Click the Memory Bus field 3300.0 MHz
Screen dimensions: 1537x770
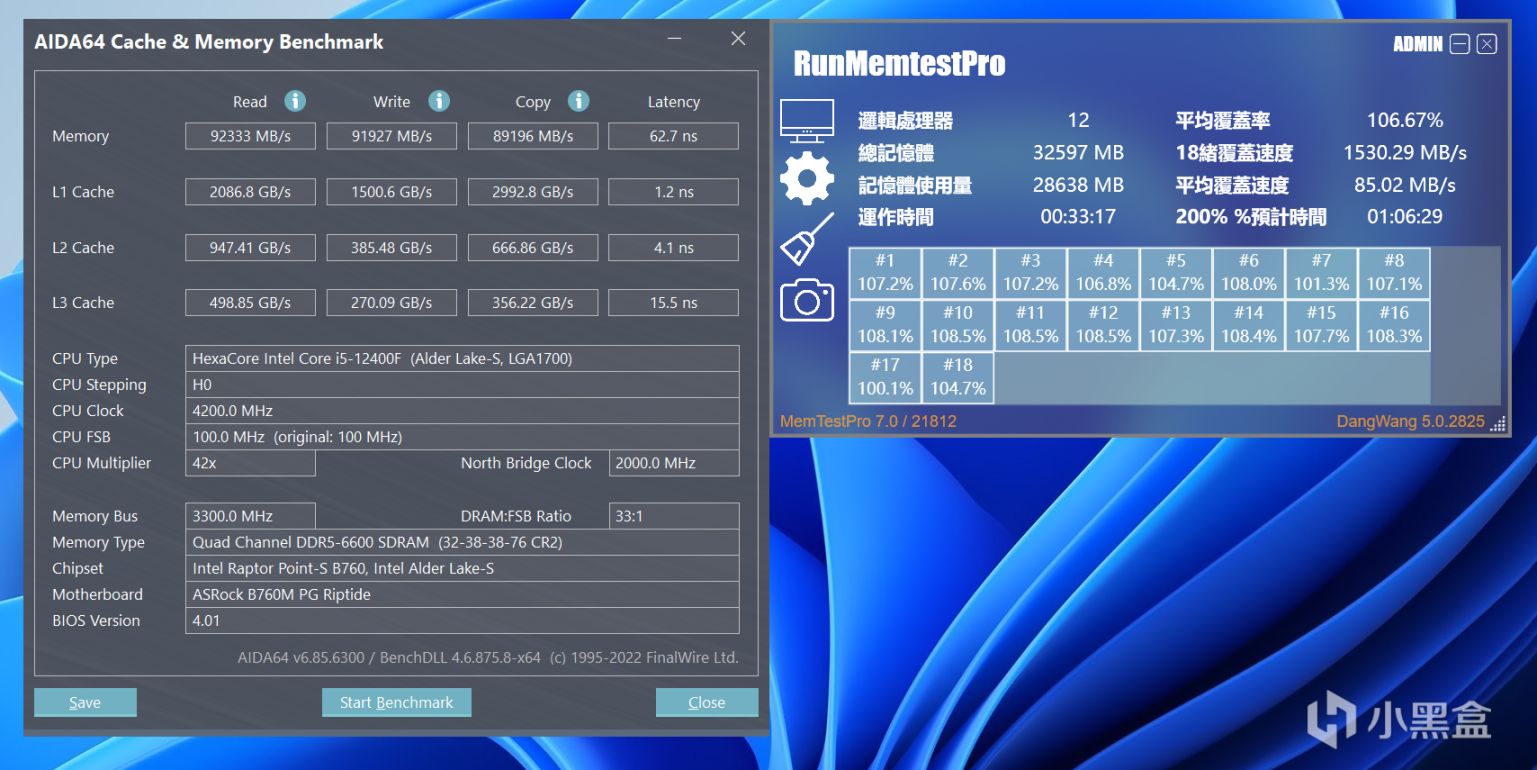click(250, 516)
